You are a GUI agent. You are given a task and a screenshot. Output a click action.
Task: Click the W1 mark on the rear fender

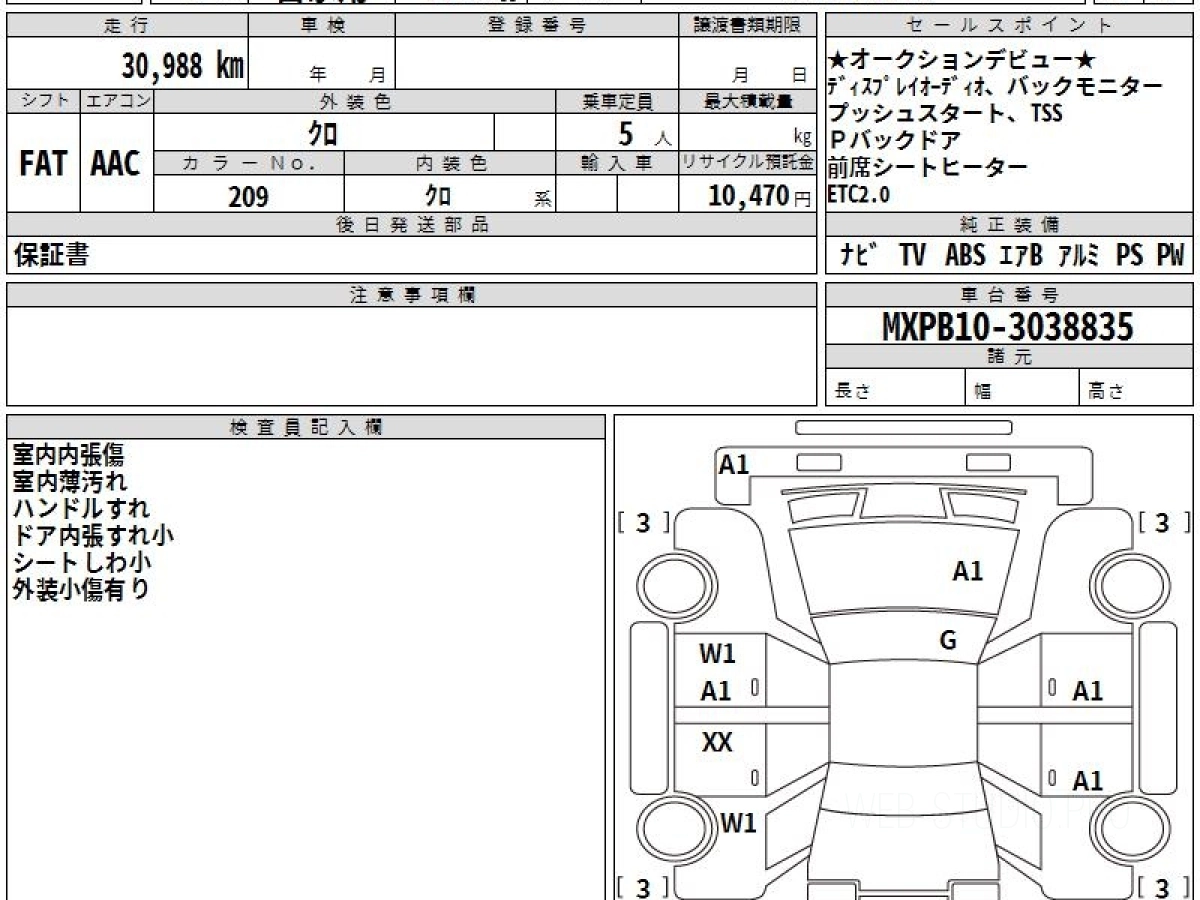(739, 824)
